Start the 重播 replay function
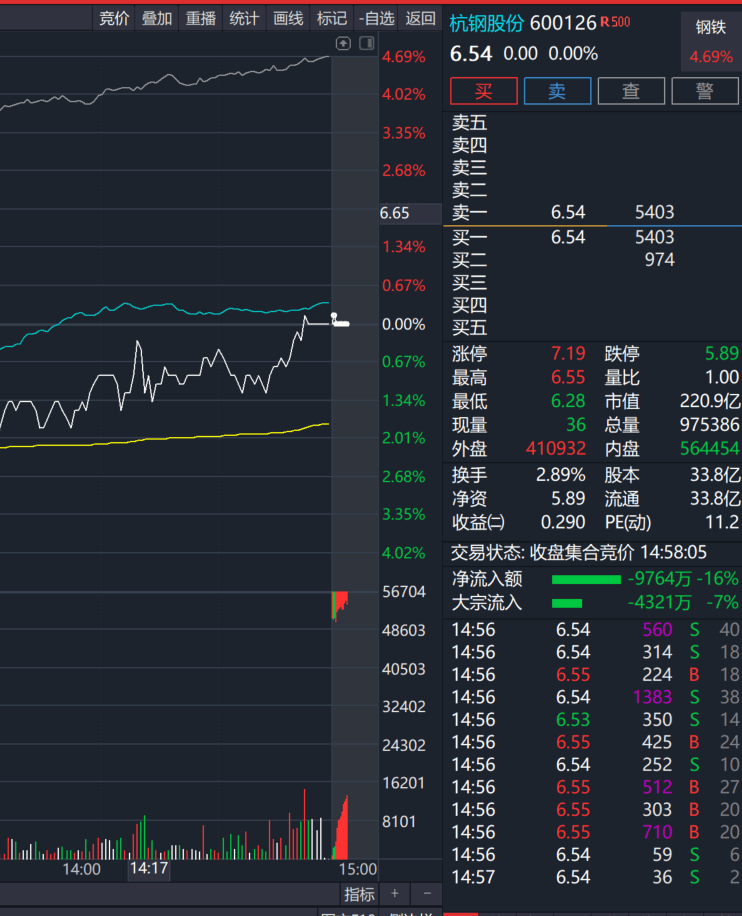 201,19
